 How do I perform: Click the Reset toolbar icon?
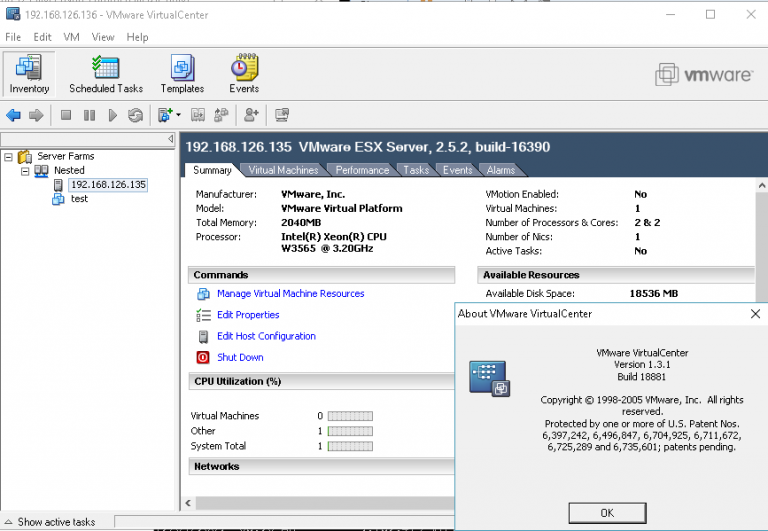135,115
